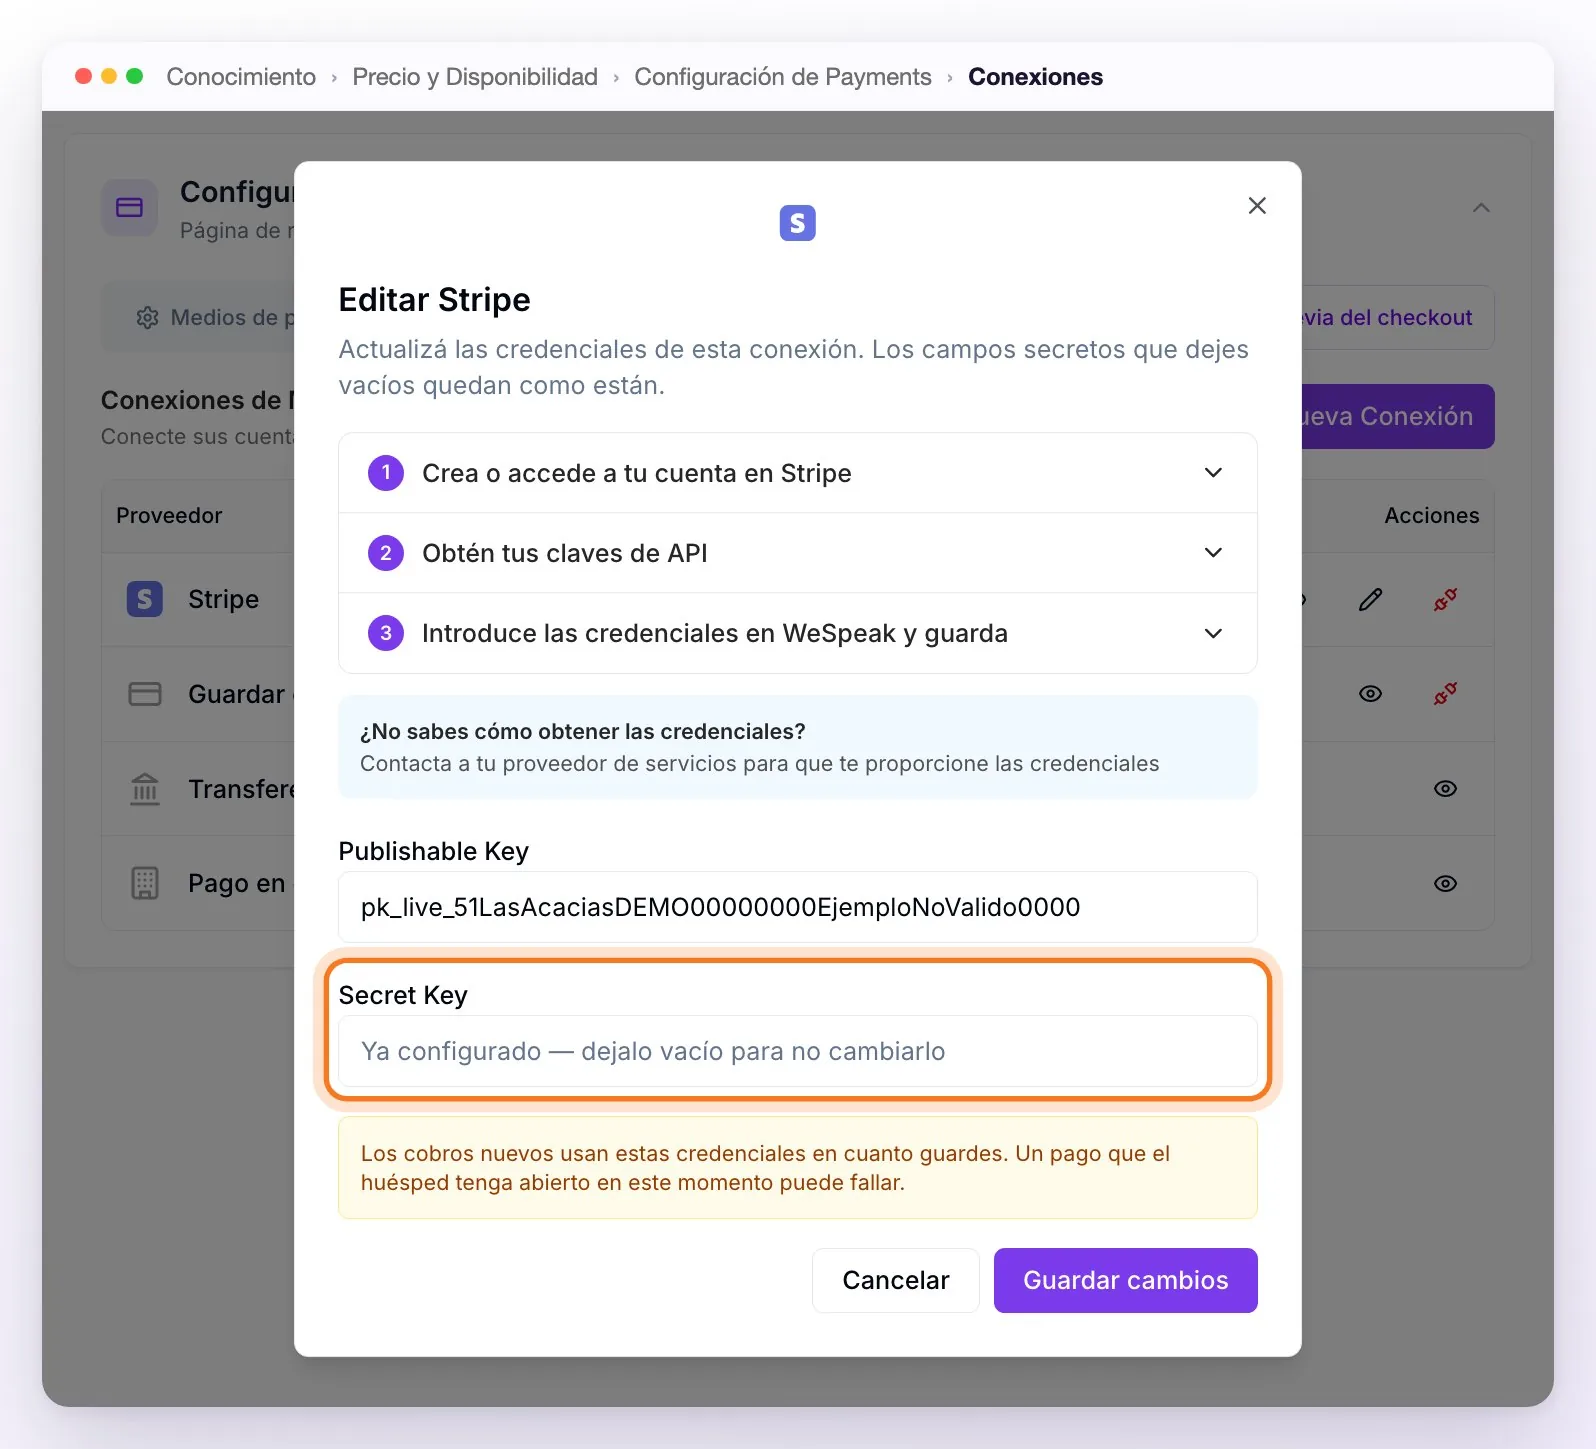Expand step 2 Obtén tus claves de API
This screenshot has height=1449, width=1596.
click(x=797, y=553)
